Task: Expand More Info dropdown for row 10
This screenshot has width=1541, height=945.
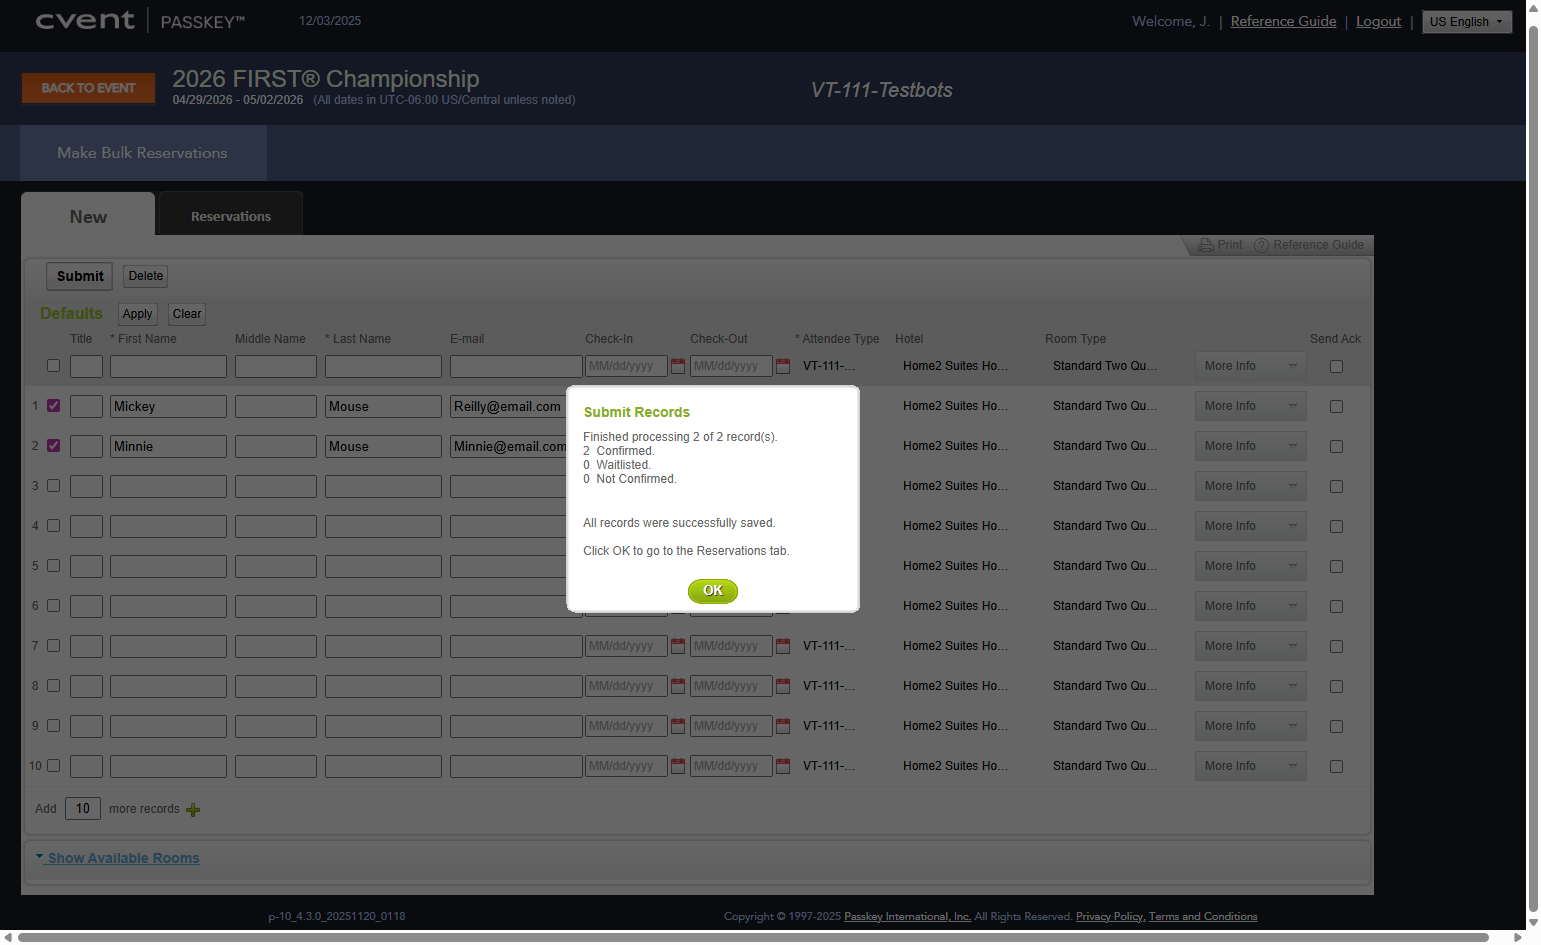Action: [x=1251, y=766]
